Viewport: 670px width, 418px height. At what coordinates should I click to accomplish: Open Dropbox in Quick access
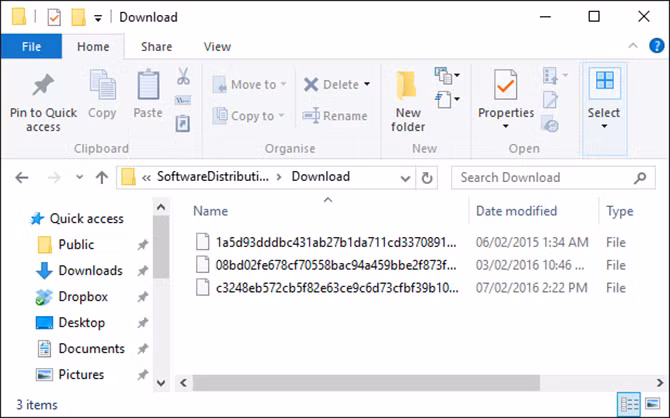83,297
